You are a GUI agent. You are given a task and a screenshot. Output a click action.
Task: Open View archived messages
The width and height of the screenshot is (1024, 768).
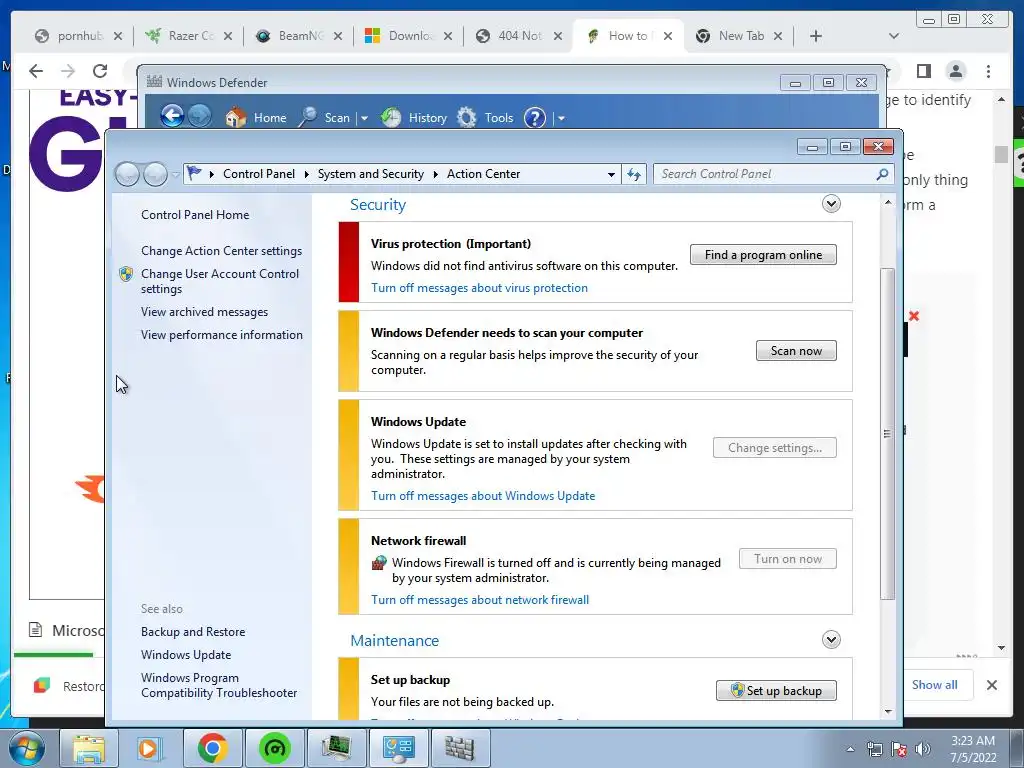pyautogui.click(x=204, y=312)
